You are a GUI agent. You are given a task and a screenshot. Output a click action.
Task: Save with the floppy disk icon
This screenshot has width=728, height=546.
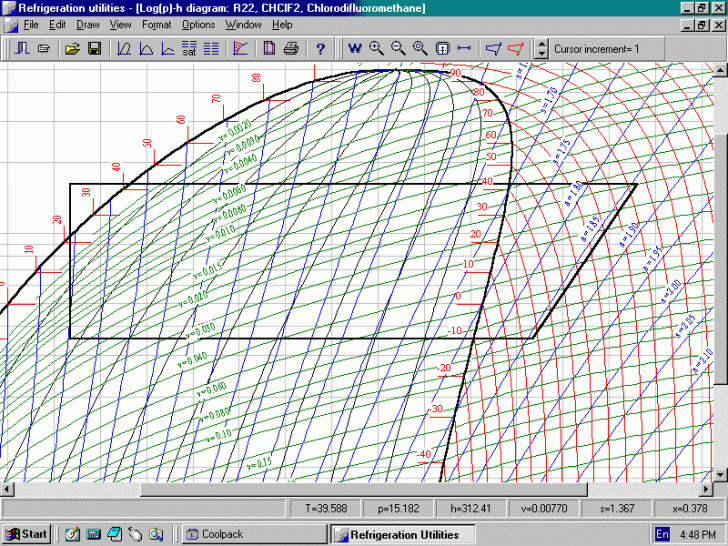pyautogui.click(x=95, y=48)
